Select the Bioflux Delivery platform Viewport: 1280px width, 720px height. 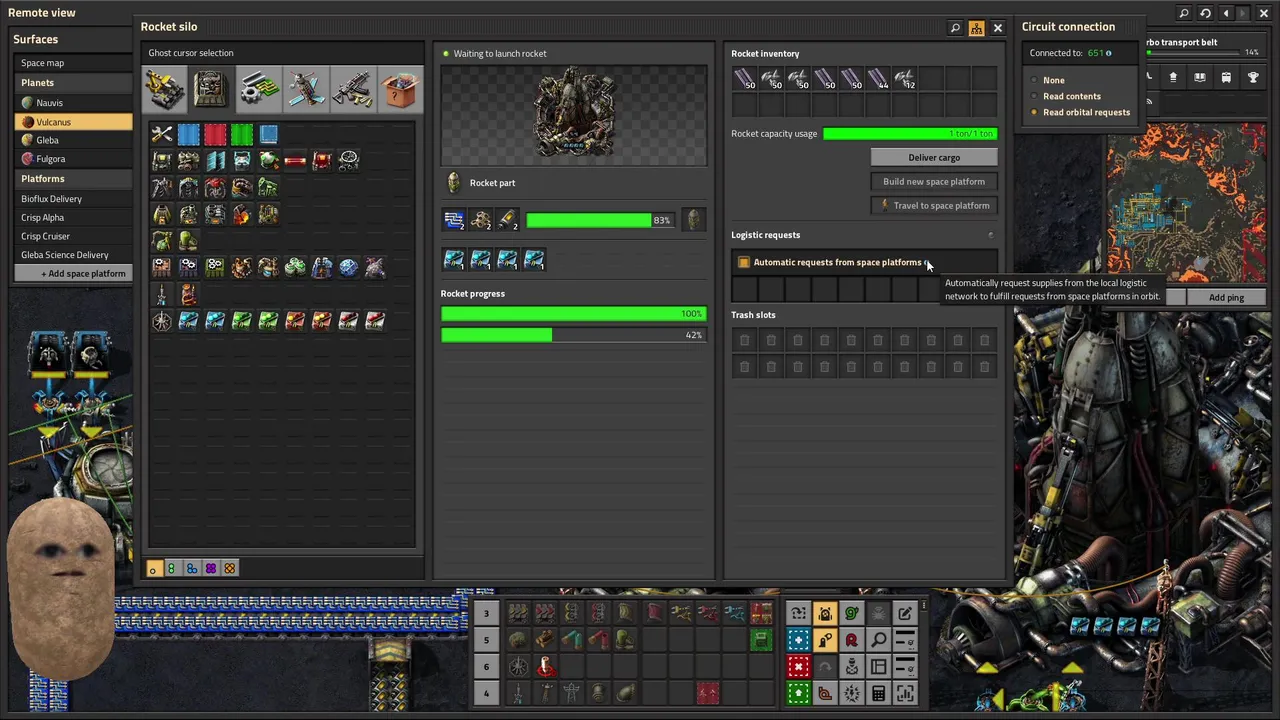[72, 199]
